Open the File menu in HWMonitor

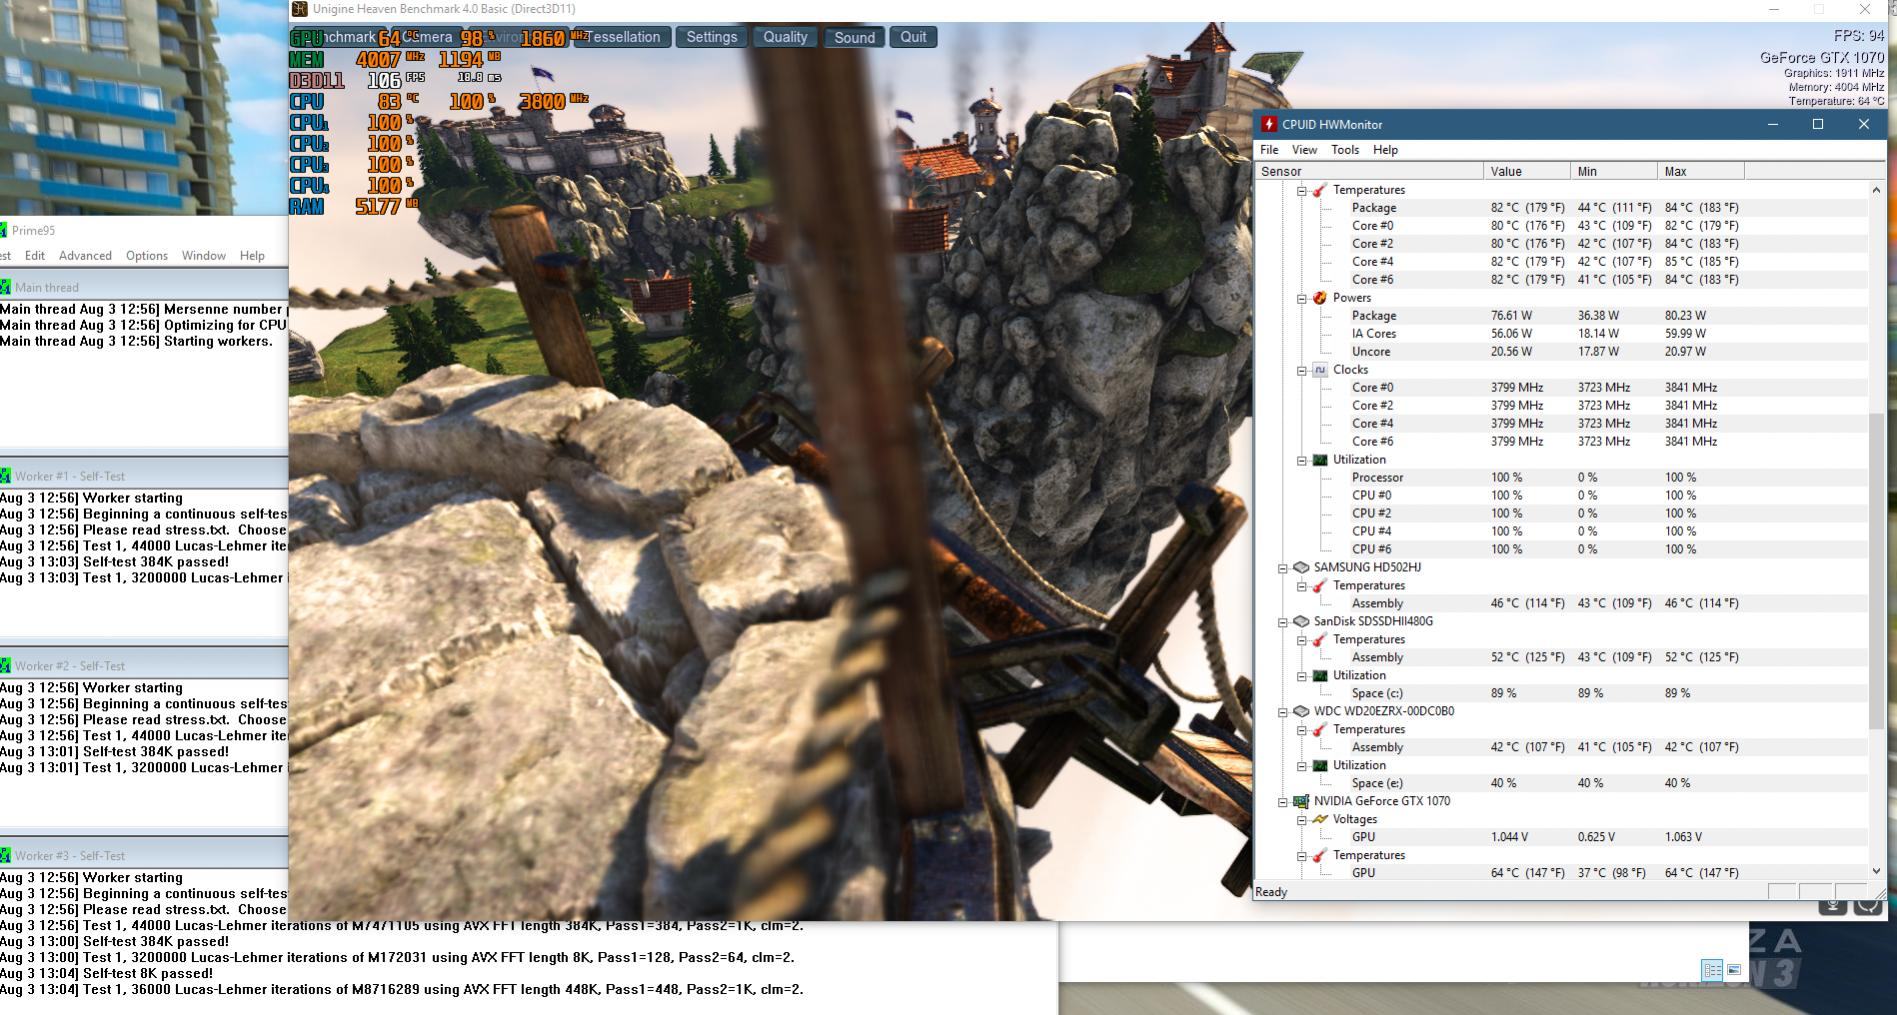click(x=1269, y=150)
